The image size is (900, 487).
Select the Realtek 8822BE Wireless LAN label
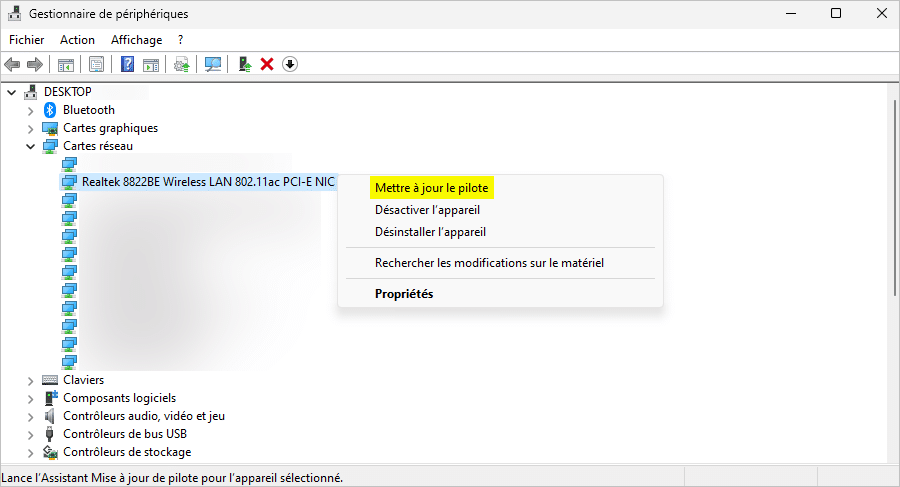click(x=208, y=182)
